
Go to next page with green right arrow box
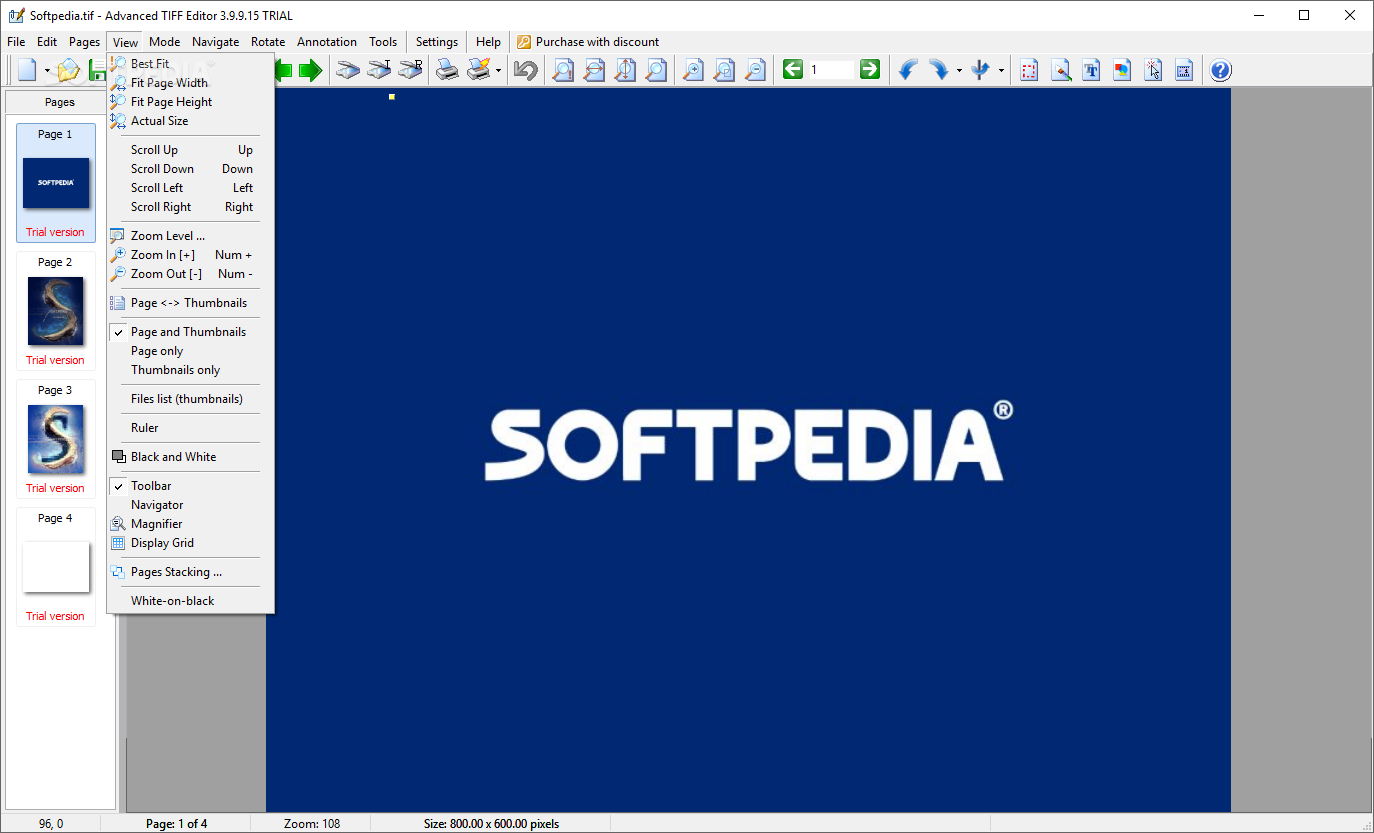870,69
